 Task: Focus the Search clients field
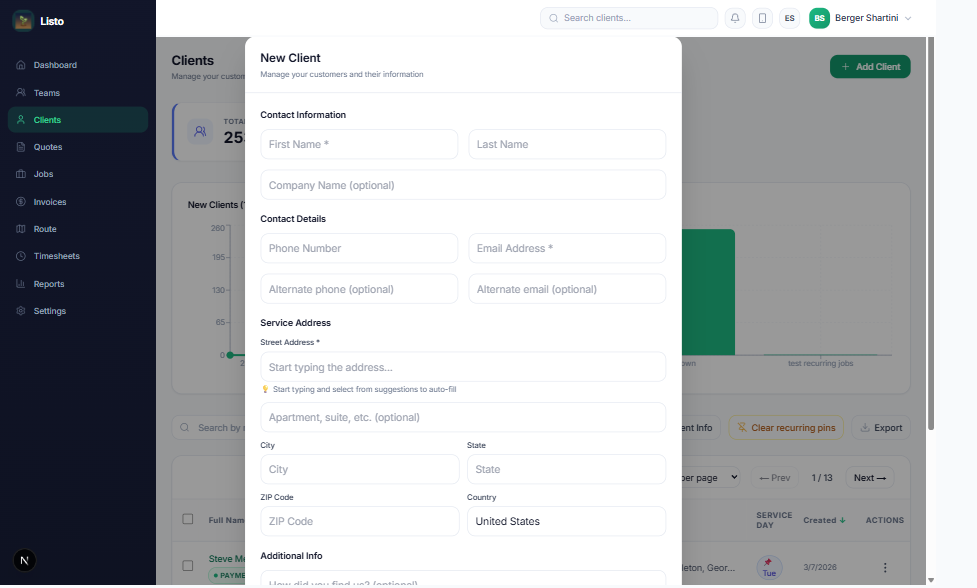[629, 18]
